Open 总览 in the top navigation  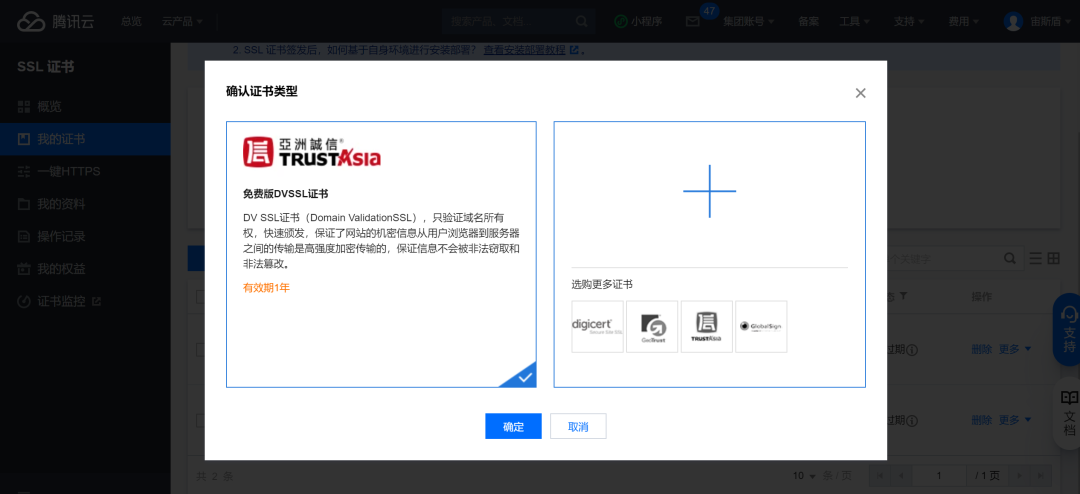[131, 21]
